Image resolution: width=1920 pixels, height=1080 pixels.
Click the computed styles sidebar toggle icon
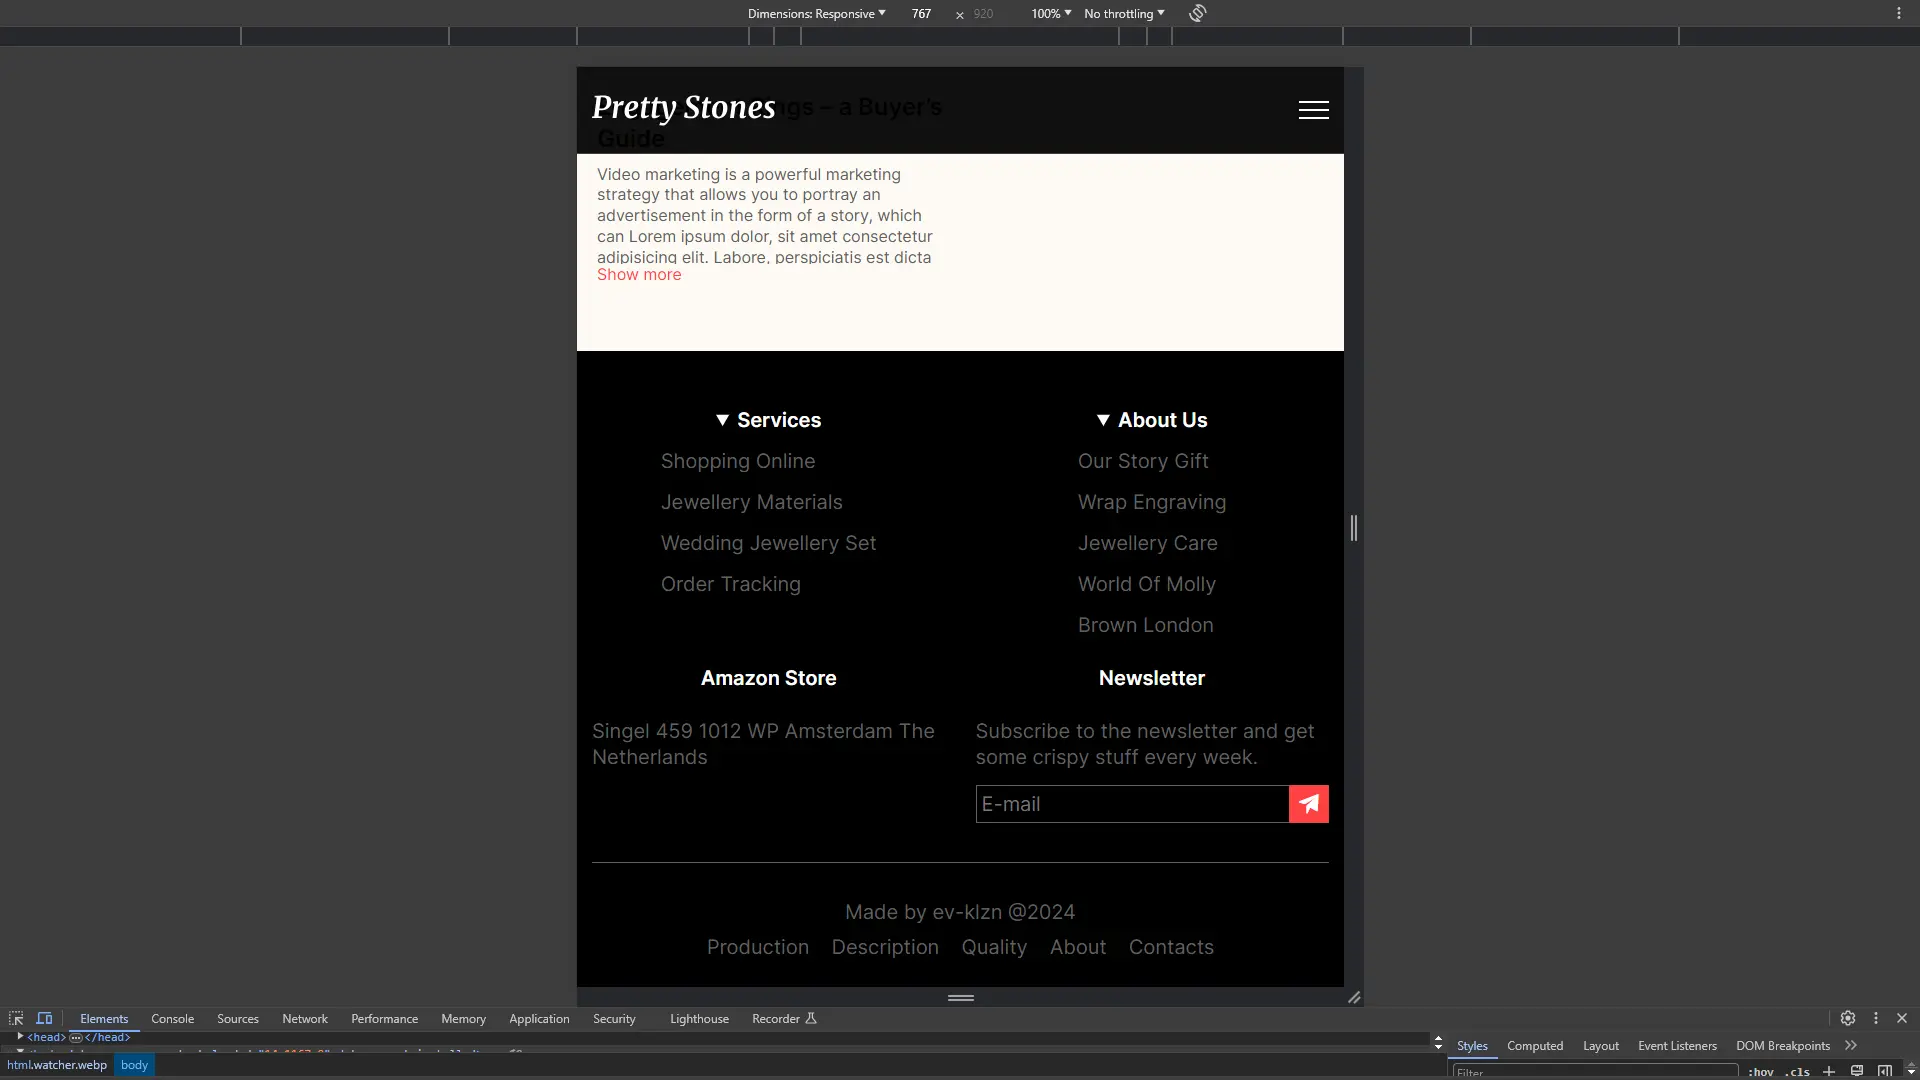(1885, 1071)
